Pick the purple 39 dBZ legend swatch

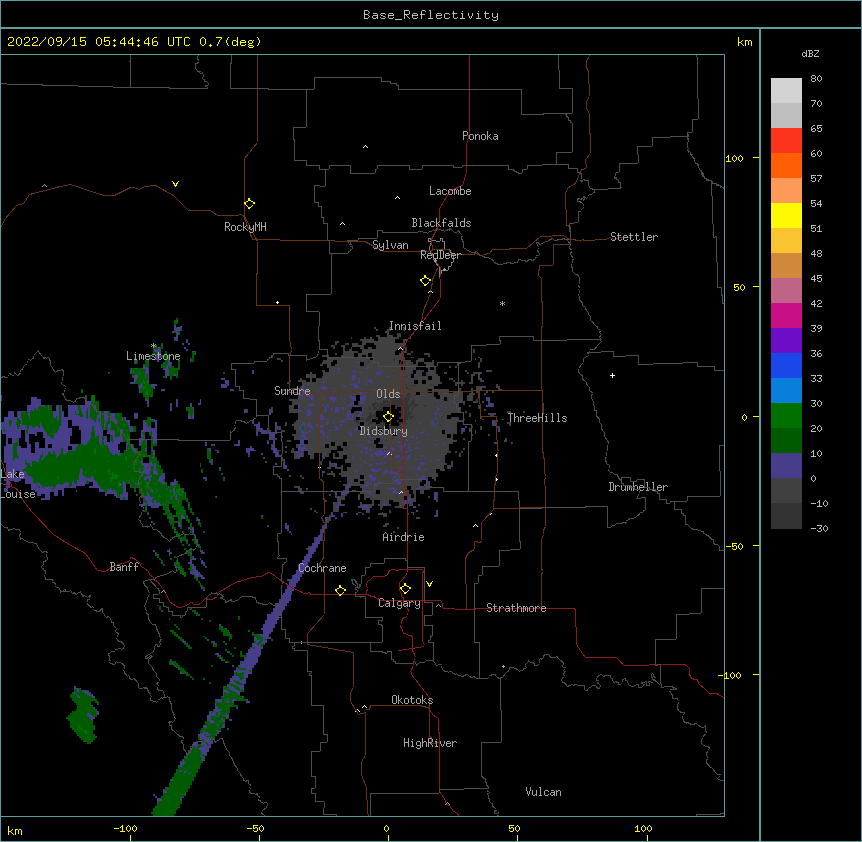pyautogui.click(x=786, y=340)
